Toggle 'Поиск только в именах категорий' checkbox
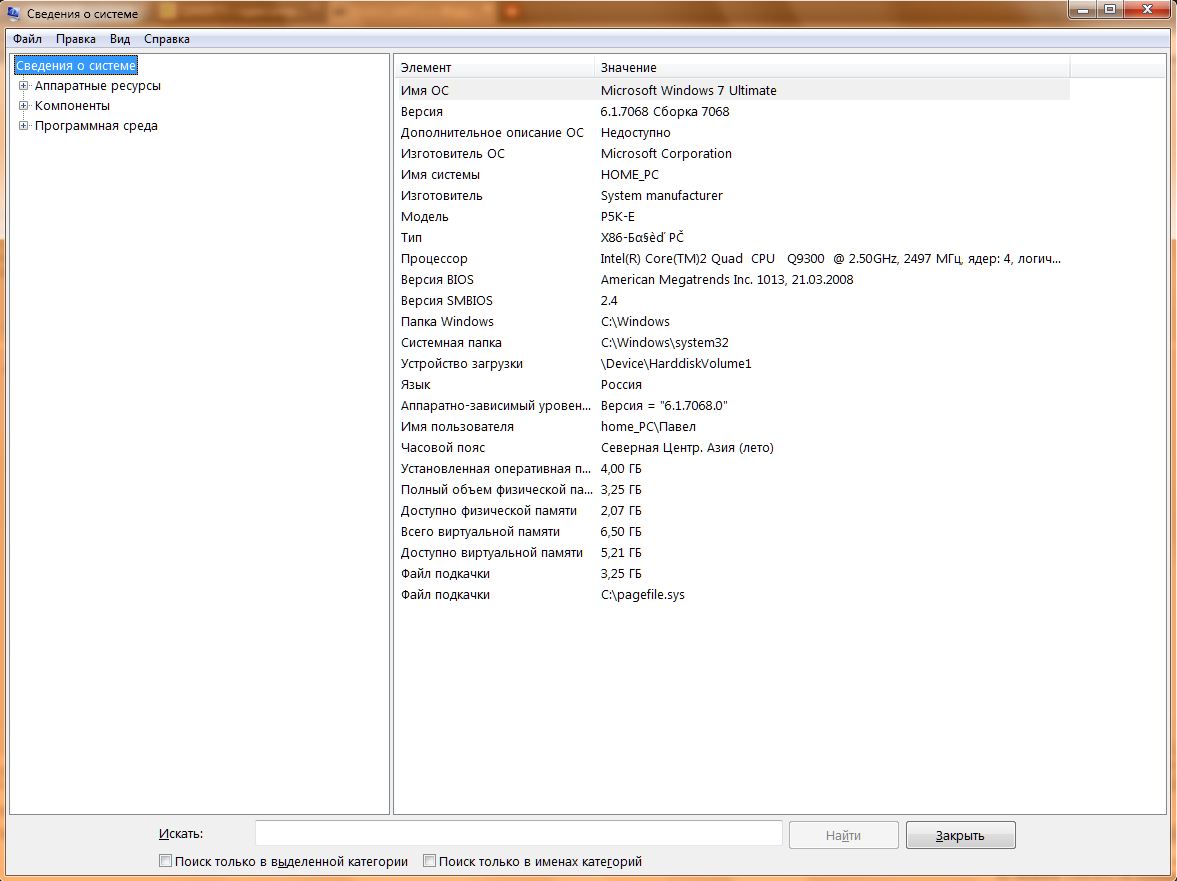Image resolution: width=1177 pixels, height=881 pixels. tap(429, 861)
